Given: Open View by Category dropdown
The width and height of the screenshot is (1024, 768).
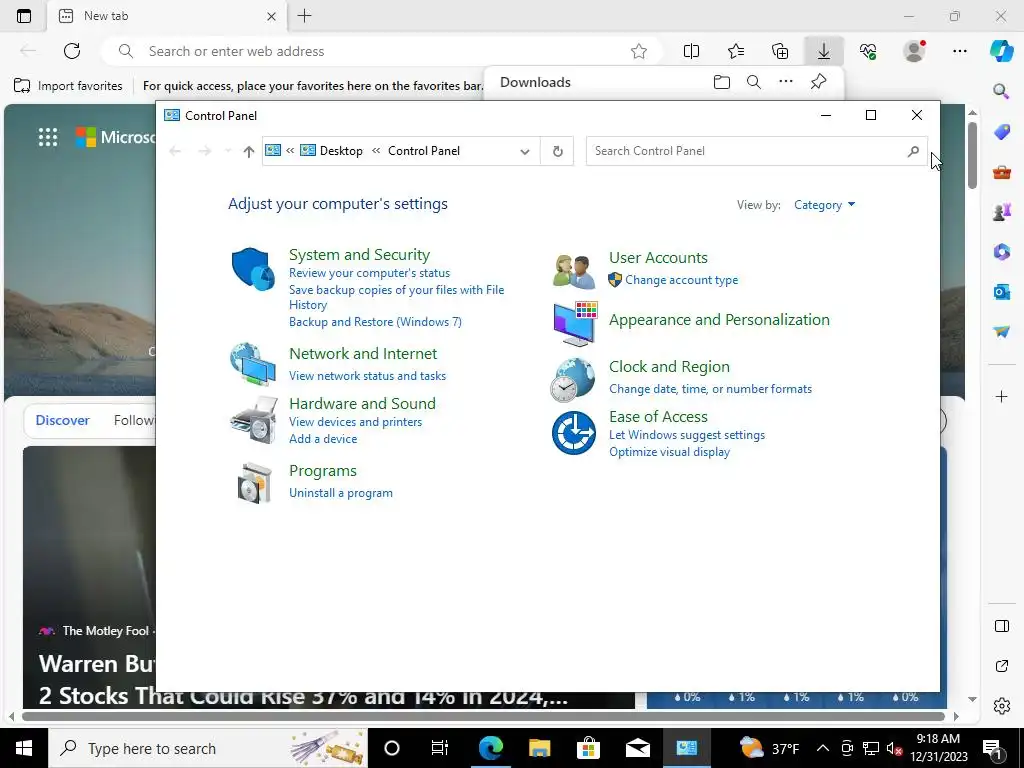Looking at the screenshot, I should (x=824, y=205).
